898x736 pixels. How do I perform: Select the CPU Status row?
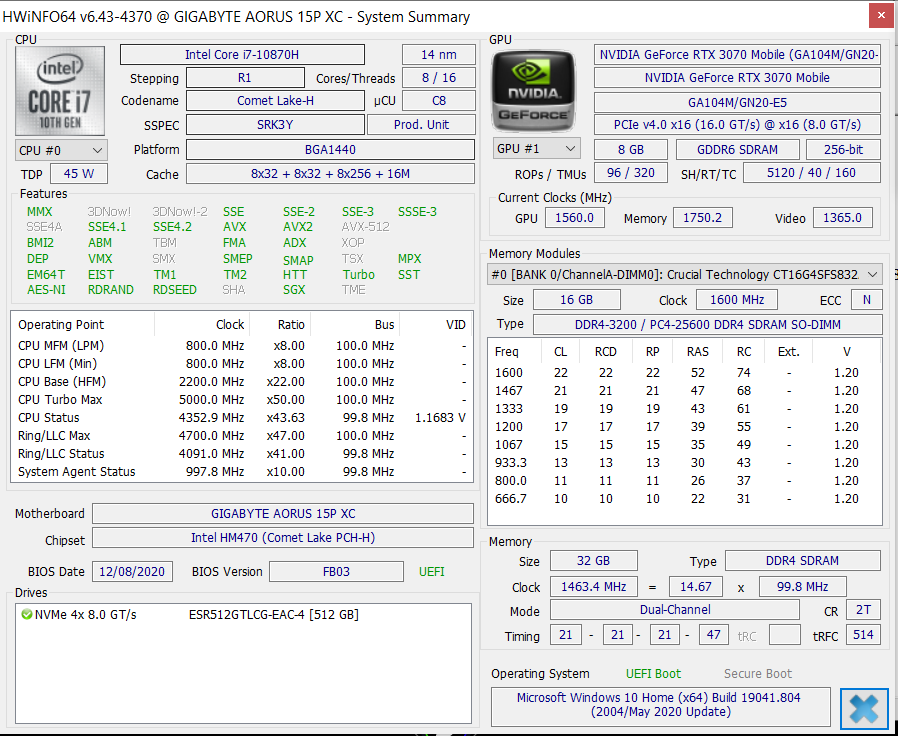242,418
